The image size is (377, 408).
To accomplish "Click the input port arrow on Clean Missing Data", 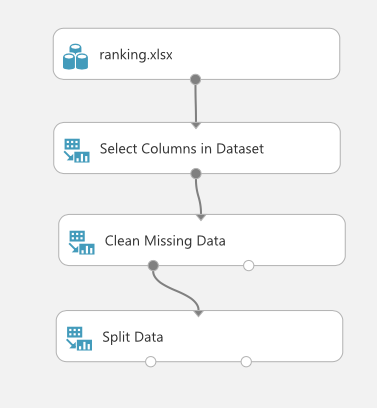I will 201,218.
